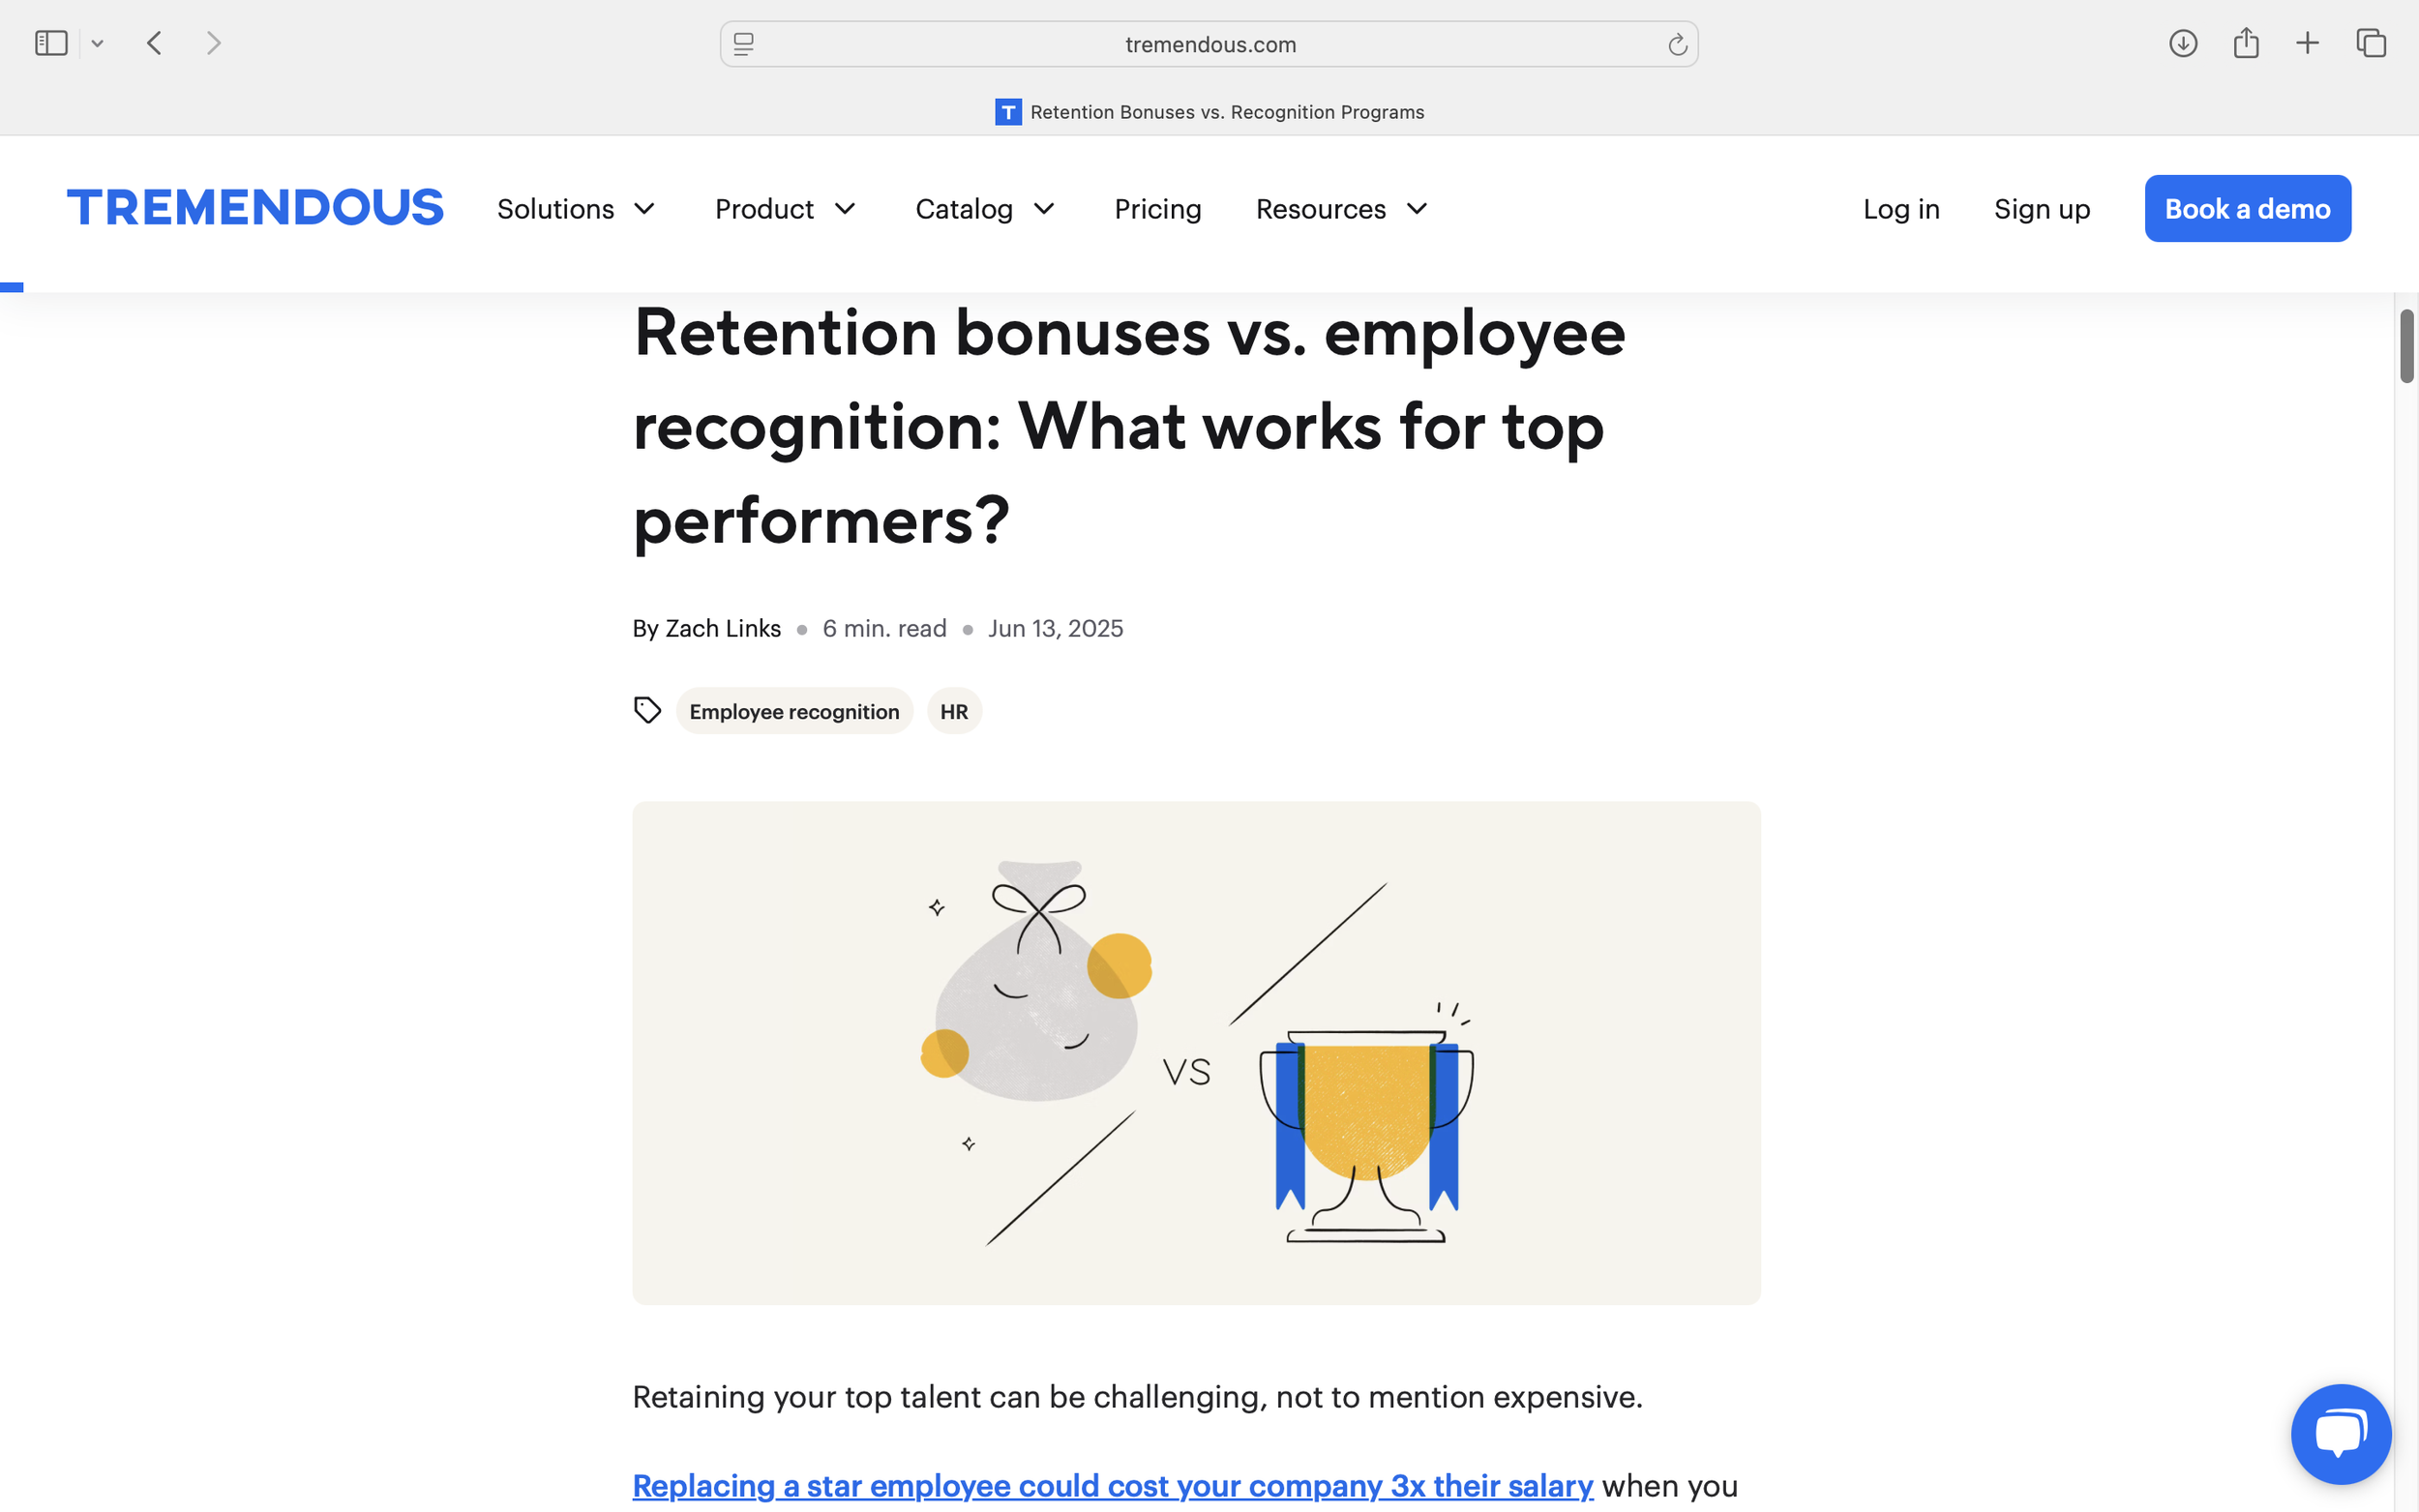Click the Log in link
2419x1512 pixels.
click(1900, 209)
